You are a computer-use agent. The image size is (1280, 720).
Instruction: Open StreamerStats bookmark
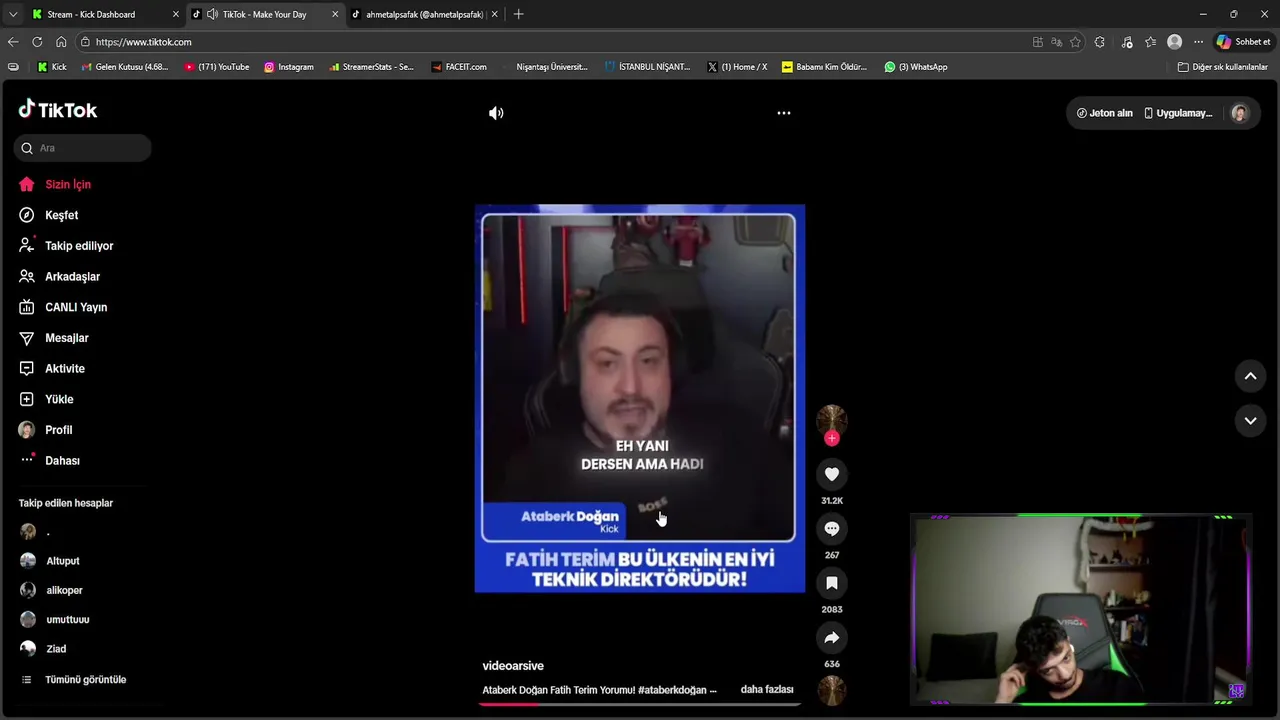point(371,67)
